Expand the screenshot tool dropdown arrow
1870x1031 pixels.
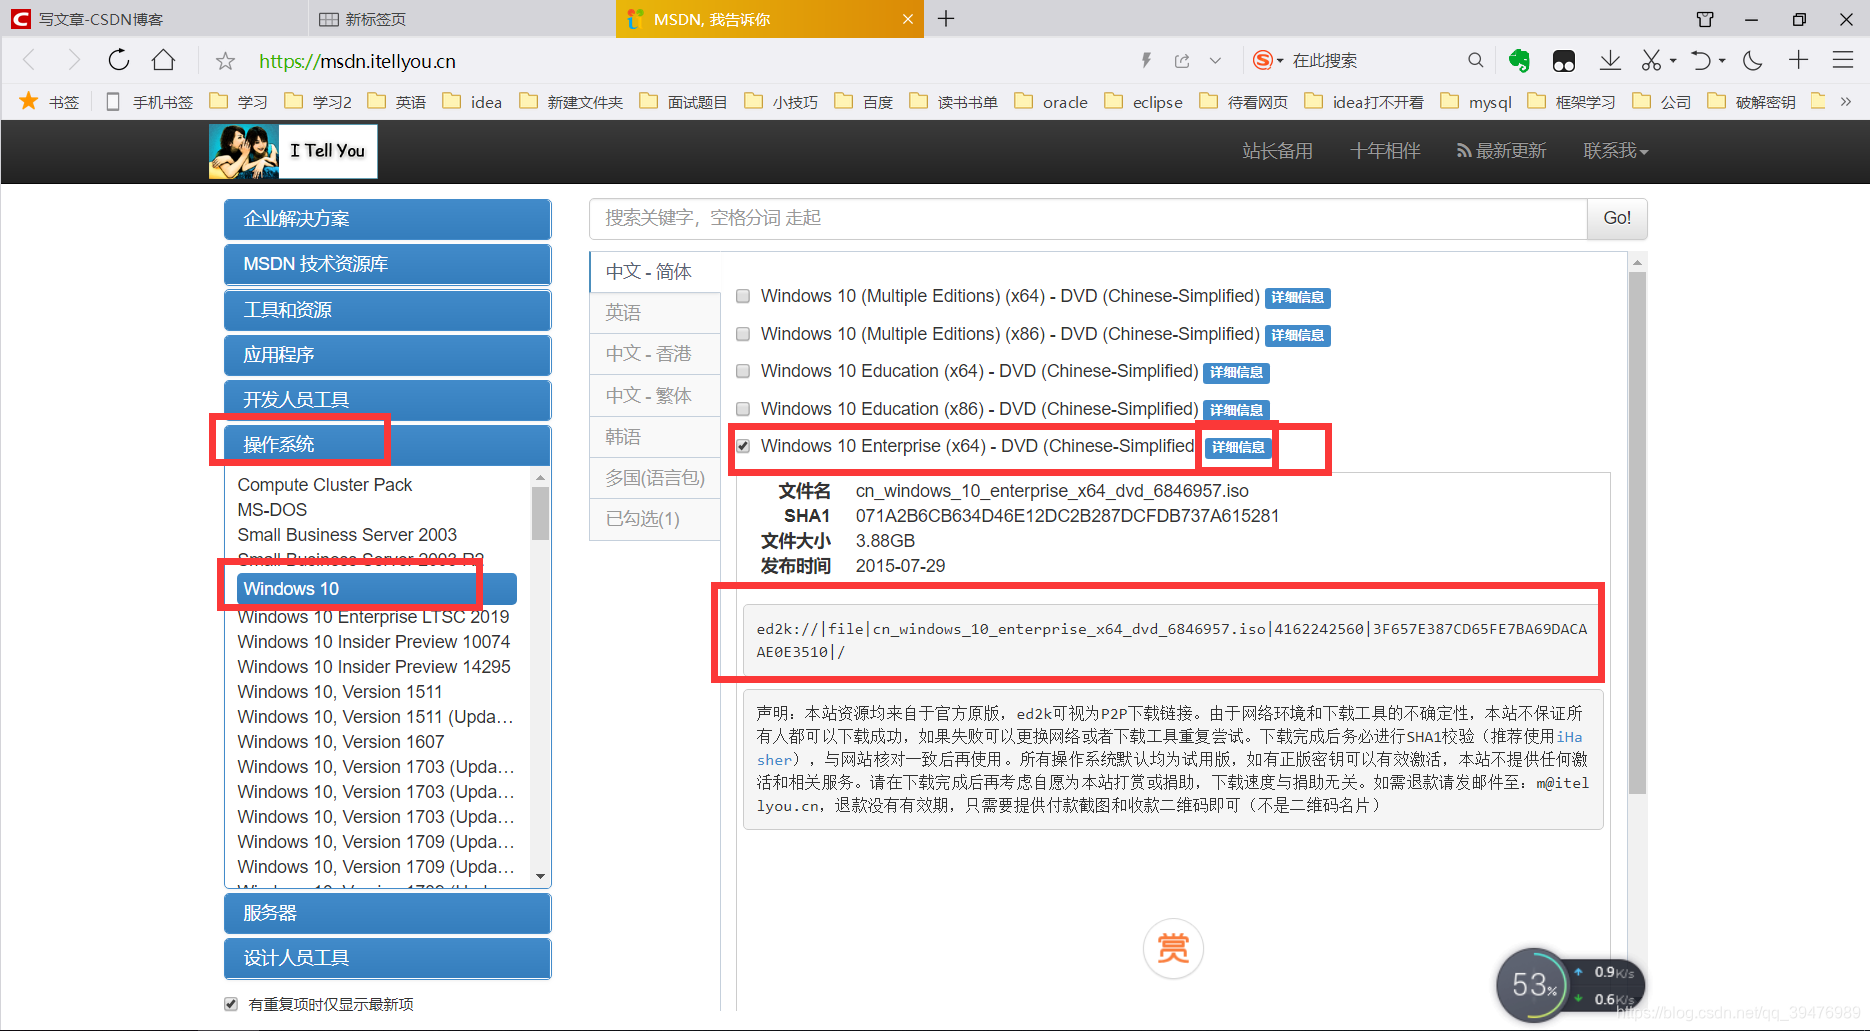[1673, 61]
